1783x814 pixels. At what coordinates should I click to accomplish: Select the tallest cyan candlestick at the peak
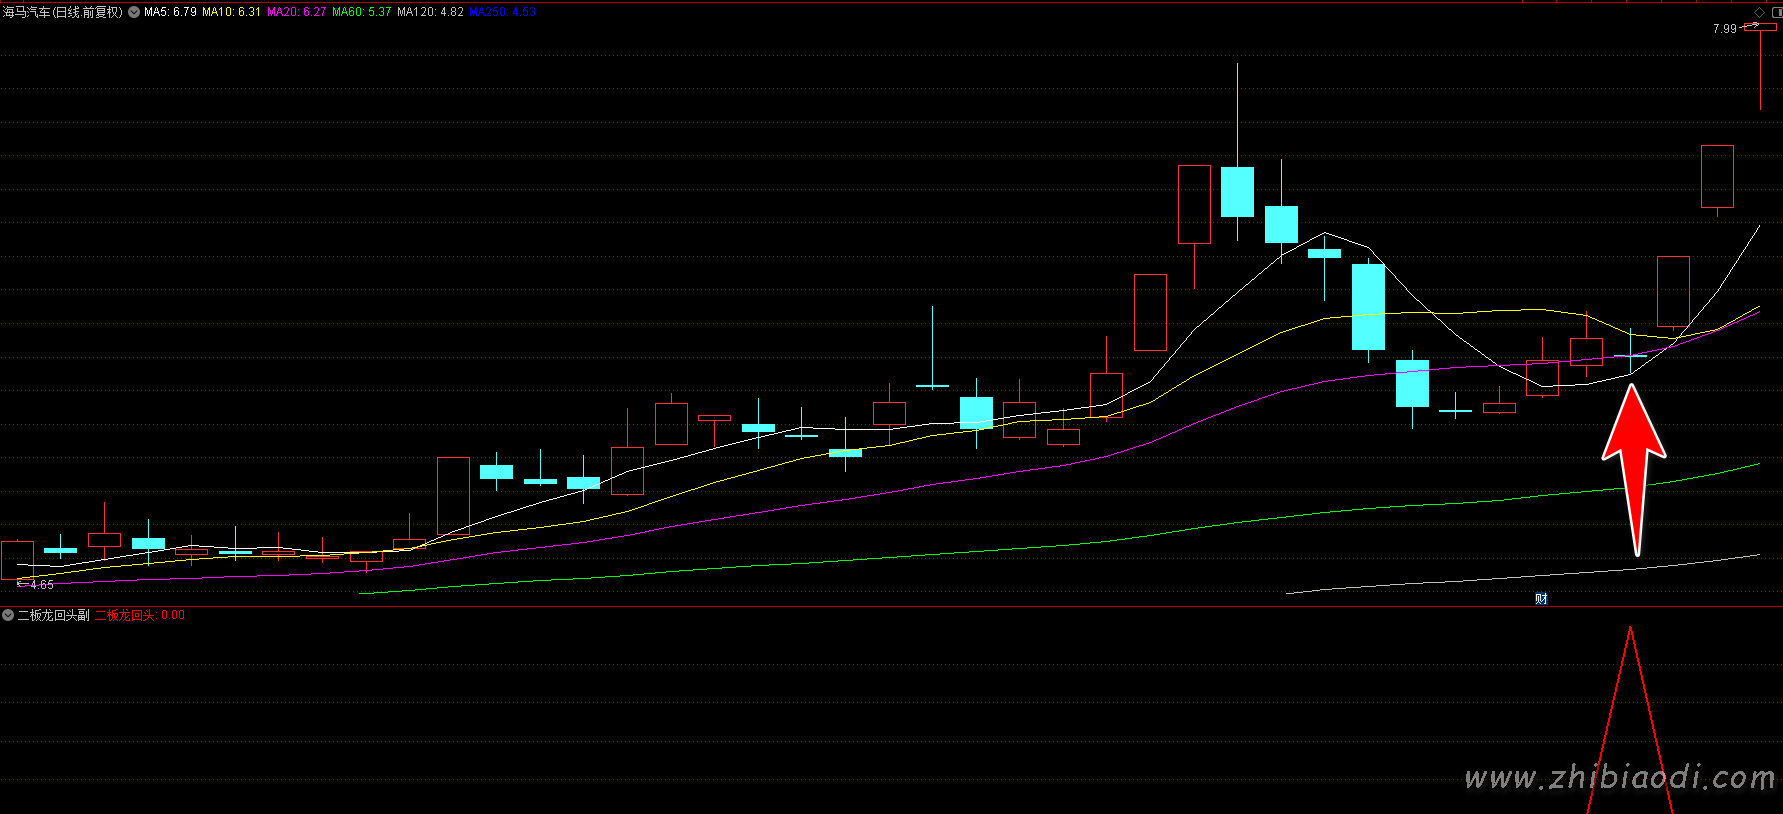(x=1237, y=192)
